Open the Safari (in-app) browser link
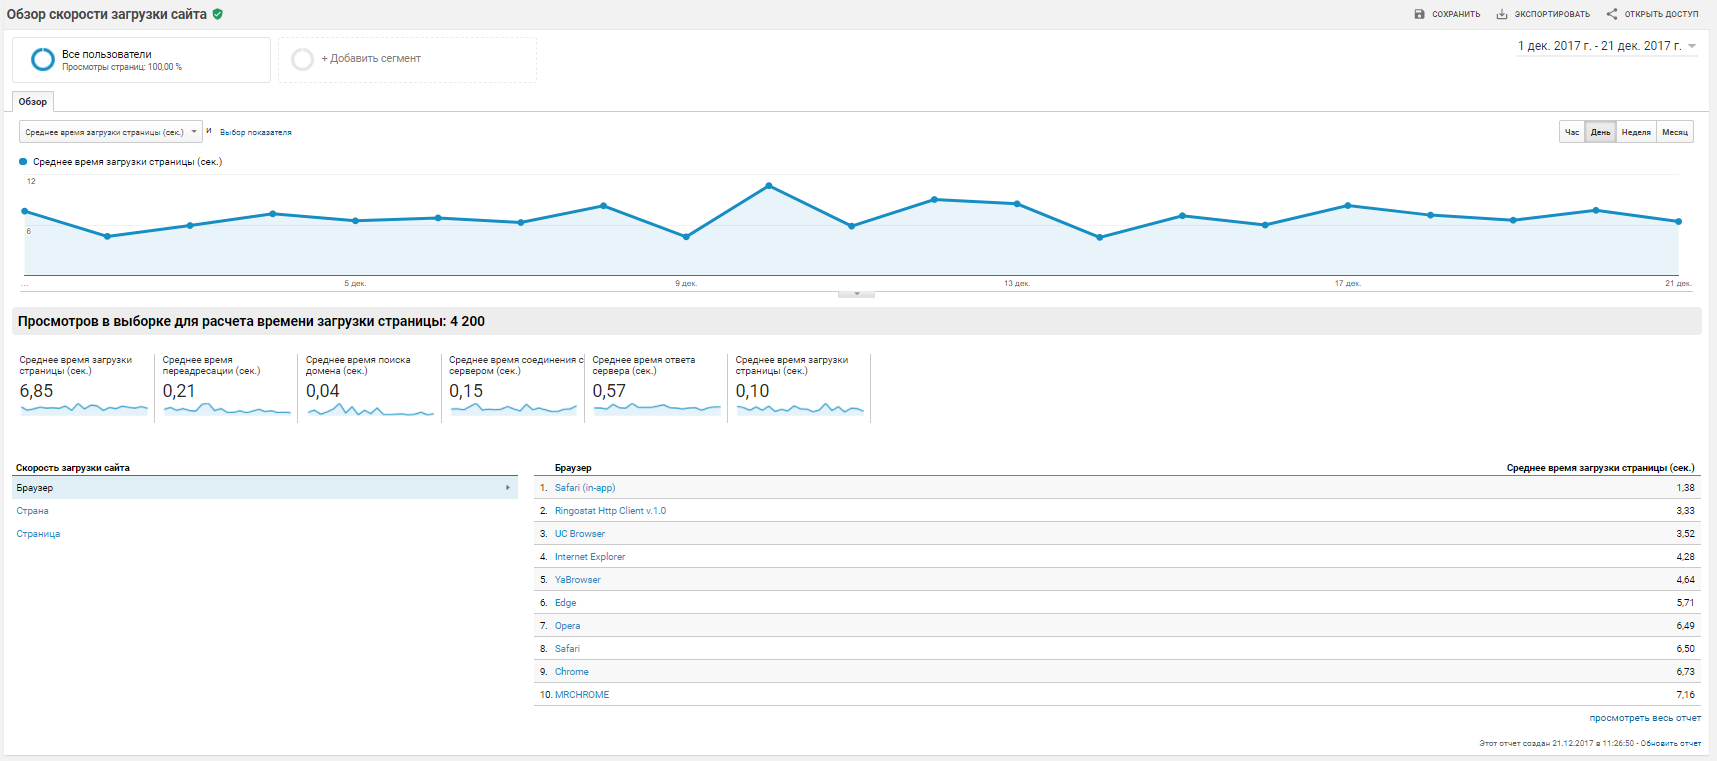This screenshot has width=1717, height=761. click(x=585, y=488)
